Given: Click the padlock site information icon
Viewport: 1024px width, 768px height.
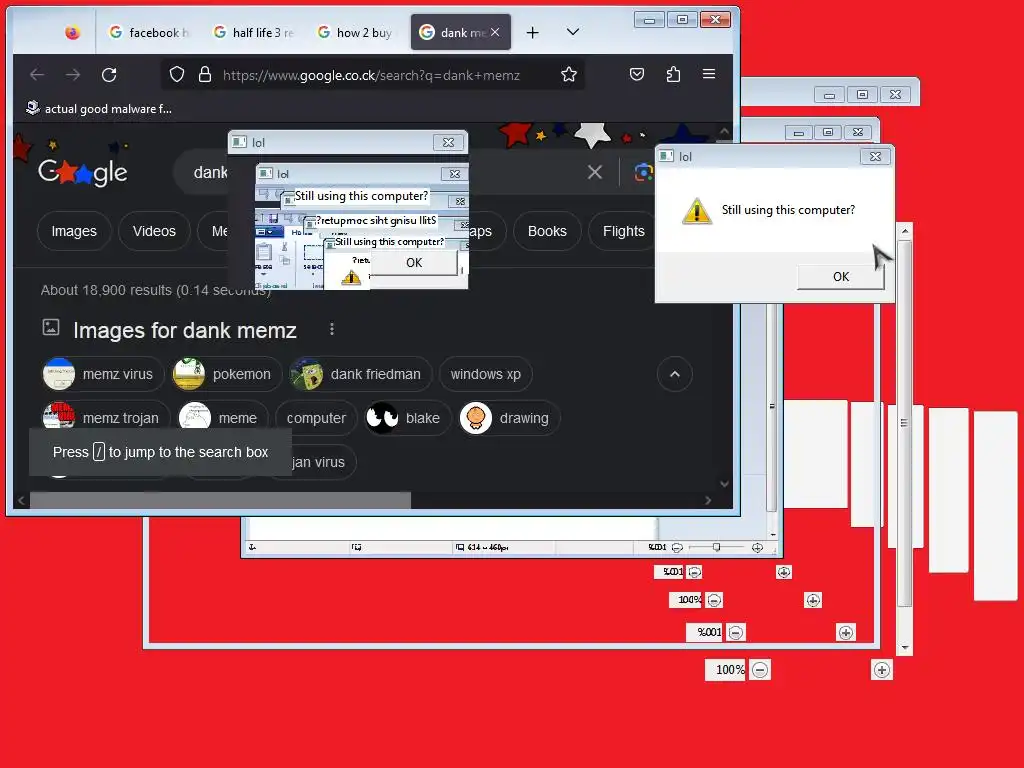Looking at the screenshot, I should (x=204, y=74).
